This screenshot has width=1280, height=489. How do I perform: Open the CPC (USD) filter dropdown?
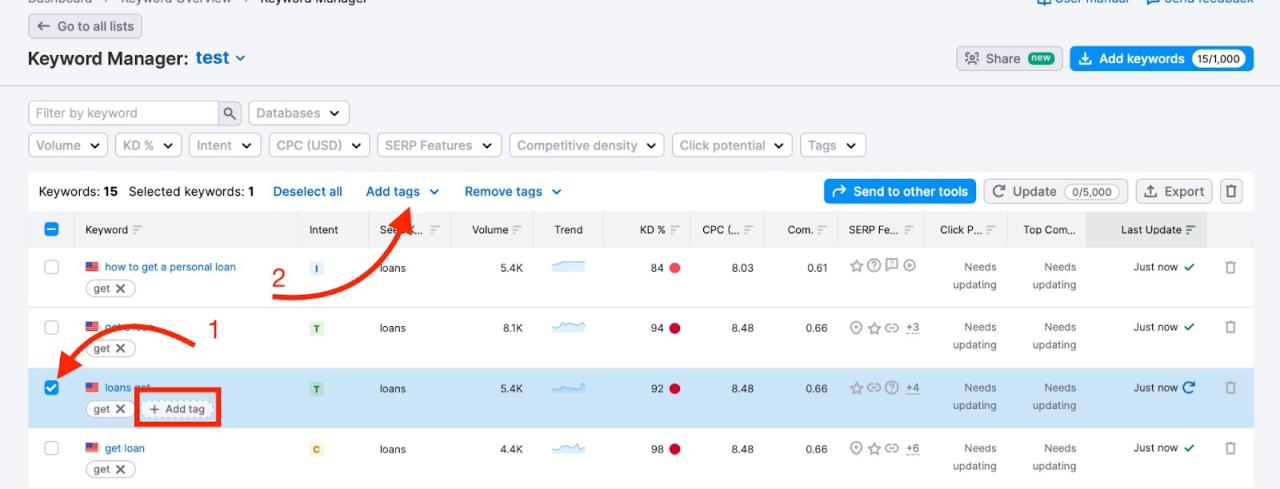click(319, 145)
